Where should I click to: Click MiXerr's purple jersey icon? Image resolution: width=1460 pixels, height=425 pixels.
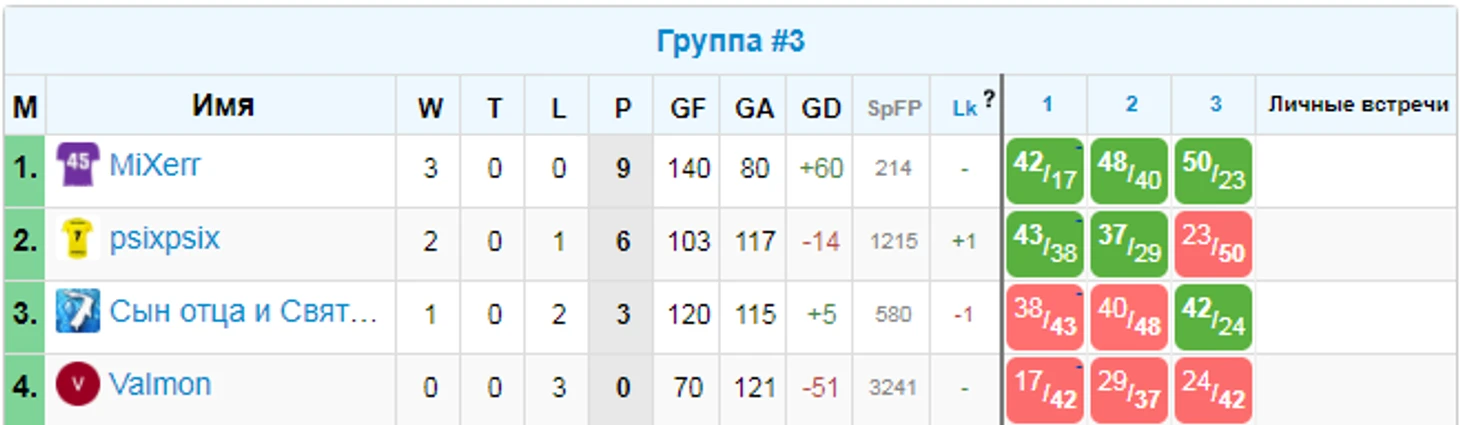tap(78, 166)
